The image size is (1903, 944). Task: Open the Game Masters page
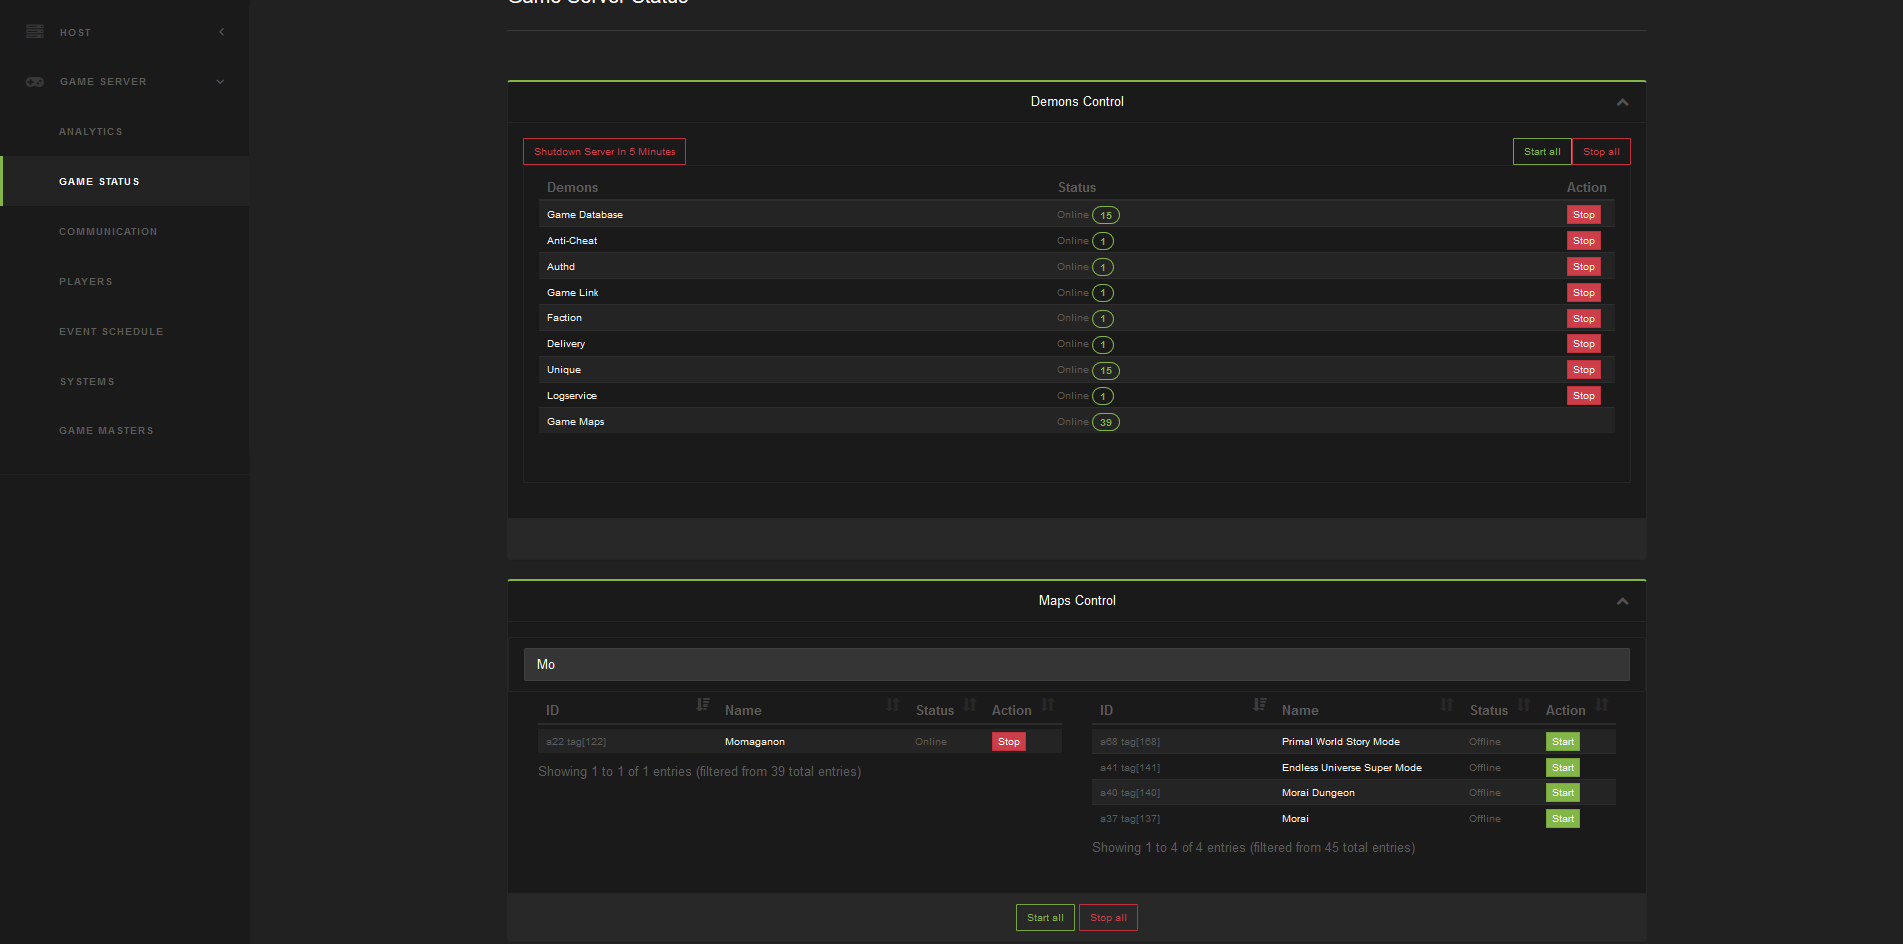106,431
